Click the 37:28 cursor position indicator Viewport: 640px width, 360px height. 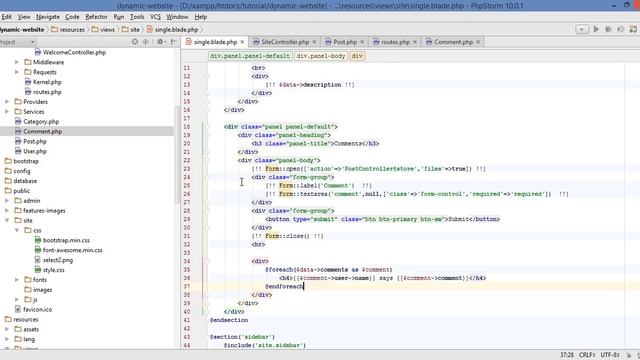coord(567,355)
